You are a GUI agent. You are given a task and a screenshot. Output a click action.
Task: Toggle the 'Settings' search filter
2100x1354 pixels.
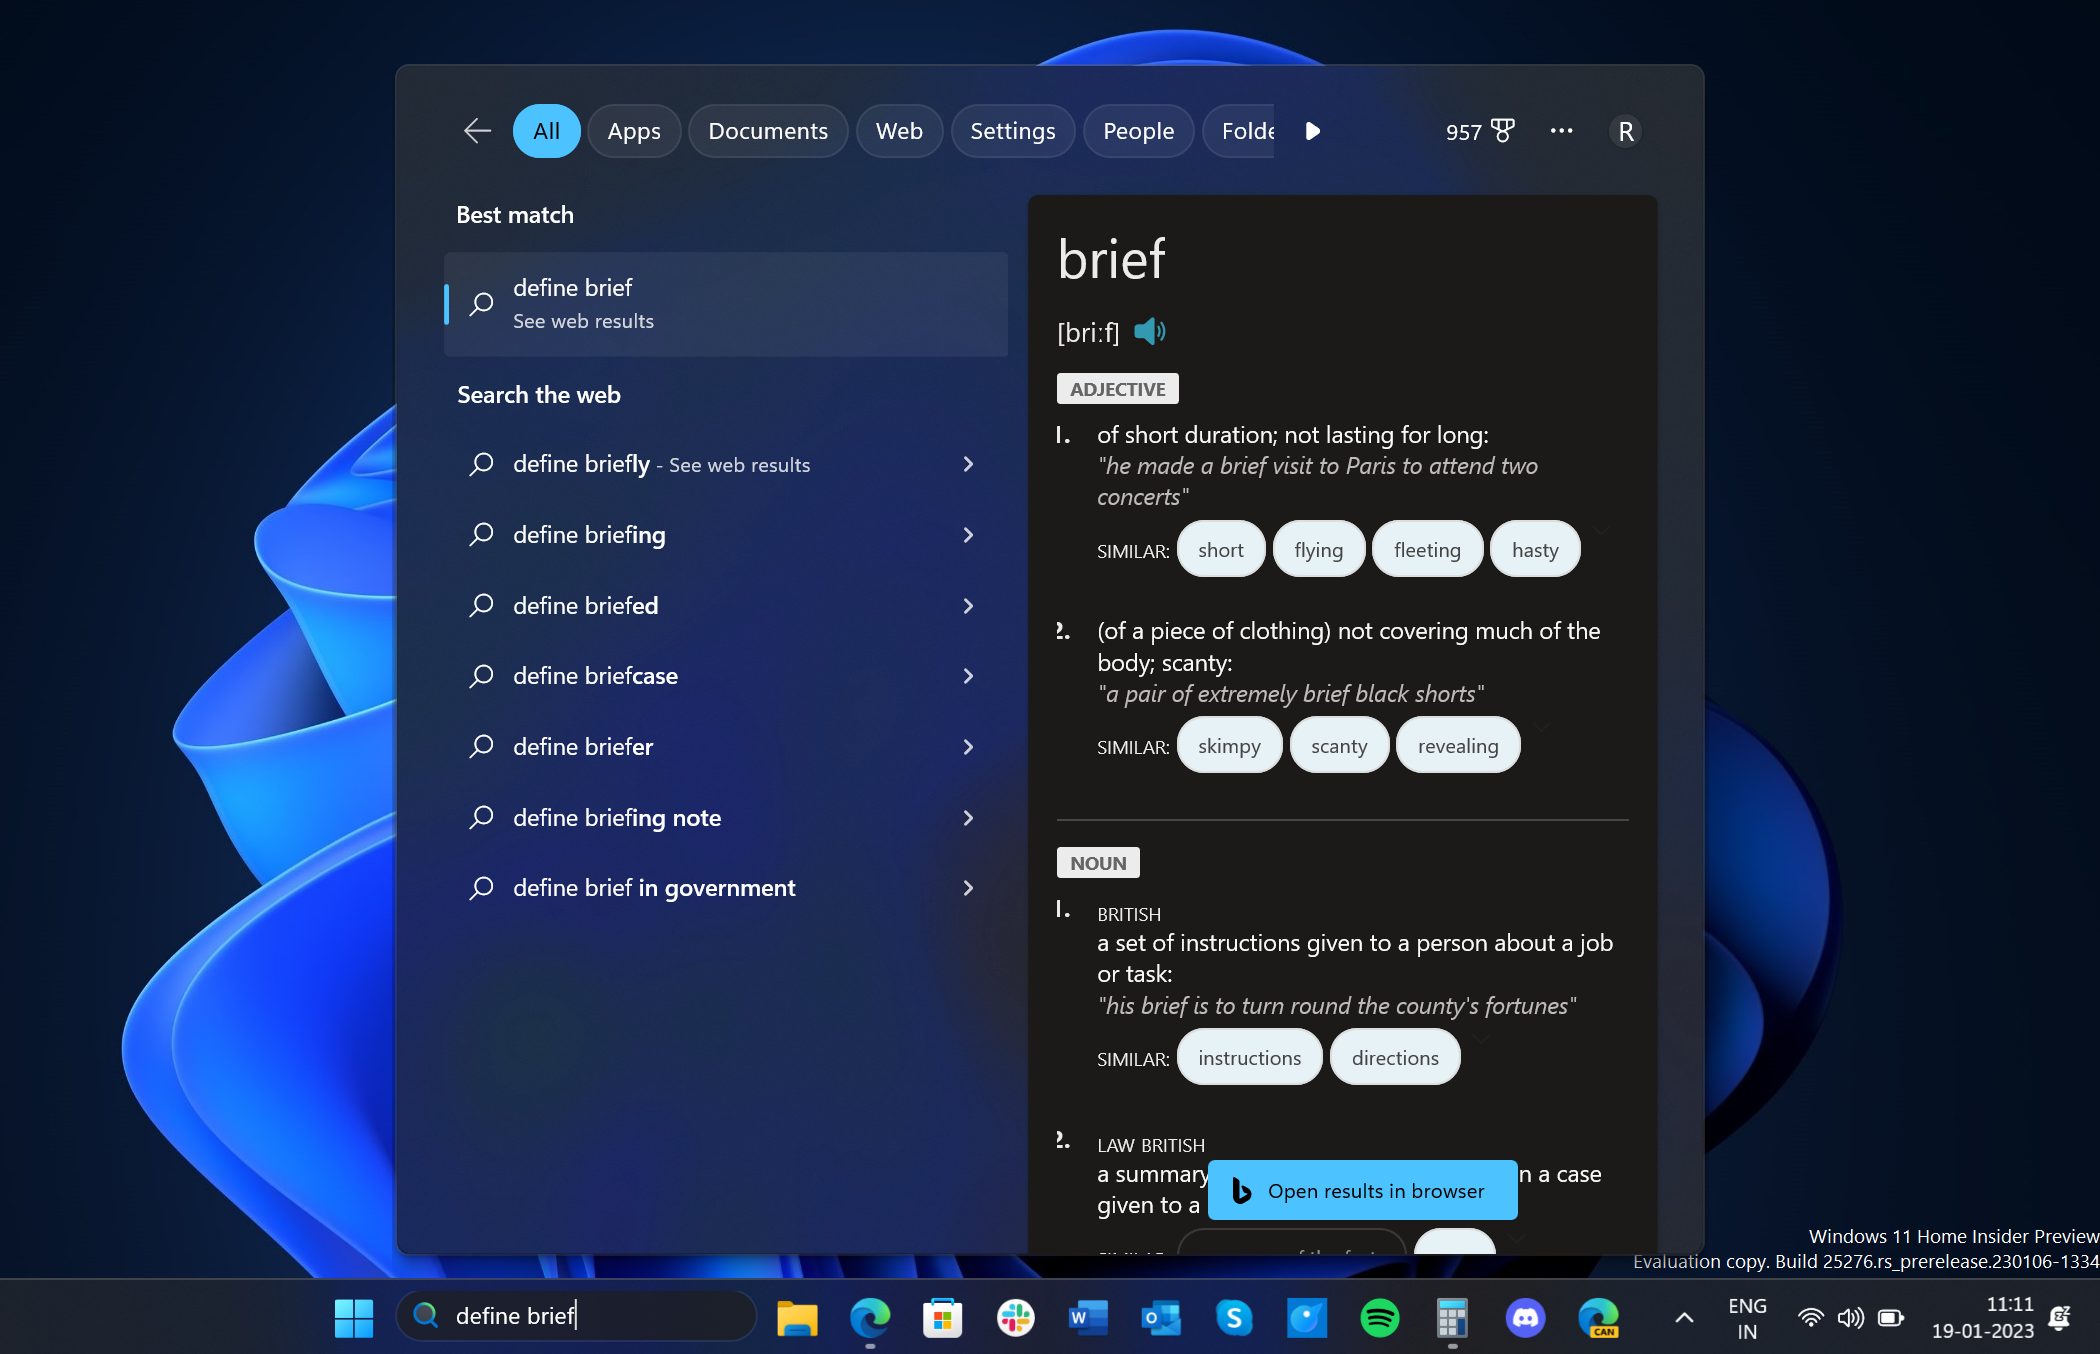1010,130
